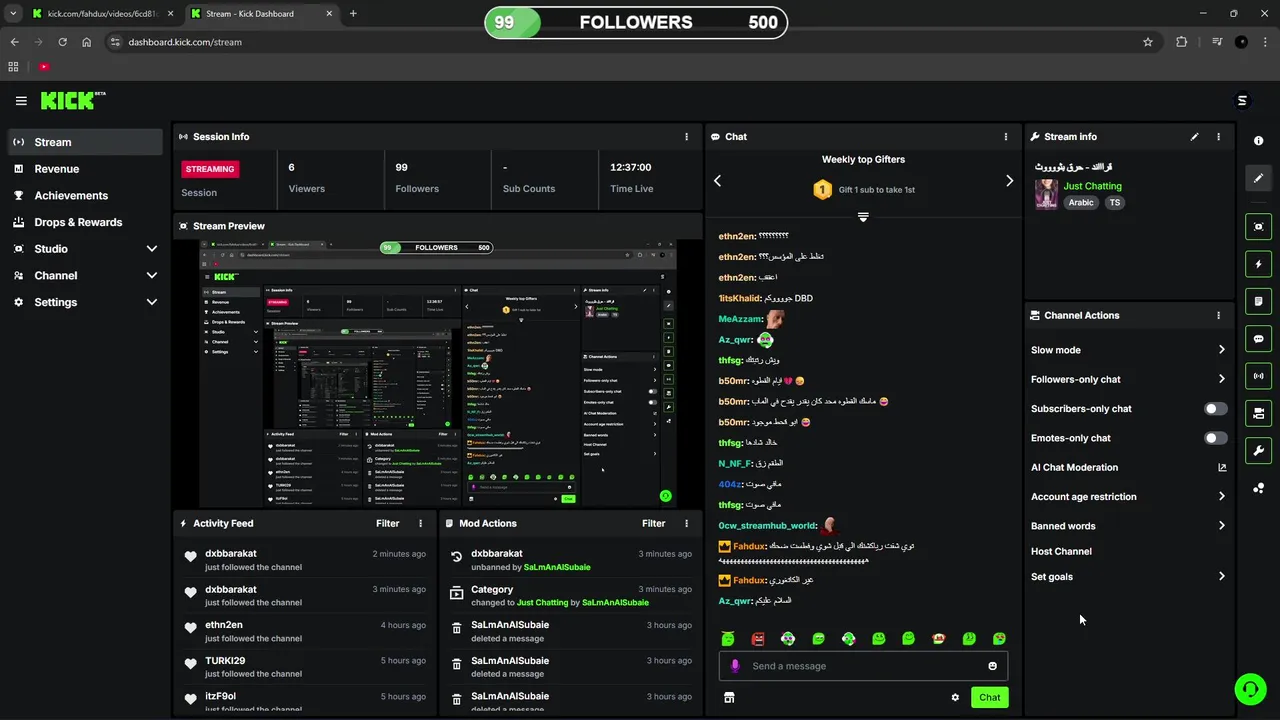Click the Just Chatting category link
Image resolution: width=1280 pixels, height=720 pixels.
coord(1092,186)
